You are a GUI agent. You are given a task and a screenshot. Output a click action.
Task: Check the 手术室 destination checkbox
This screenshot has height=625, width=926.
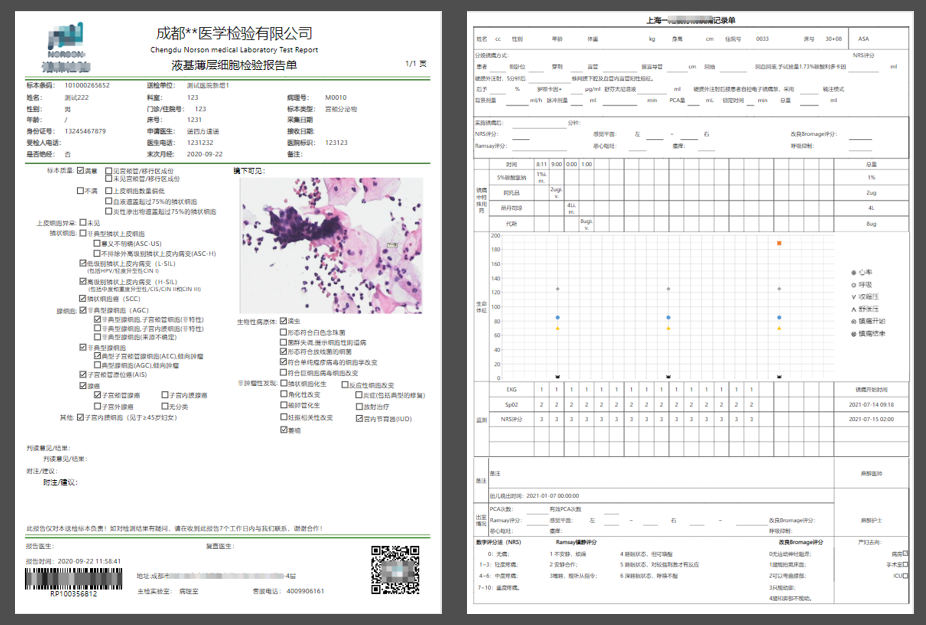(x=905, y=564)
